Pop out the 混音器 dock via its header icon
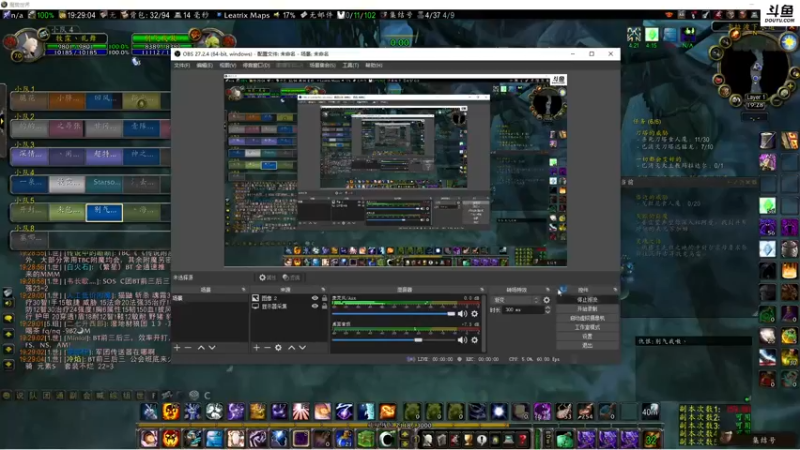The height and width of the screenshot is (450, 800). coord(482,290)
